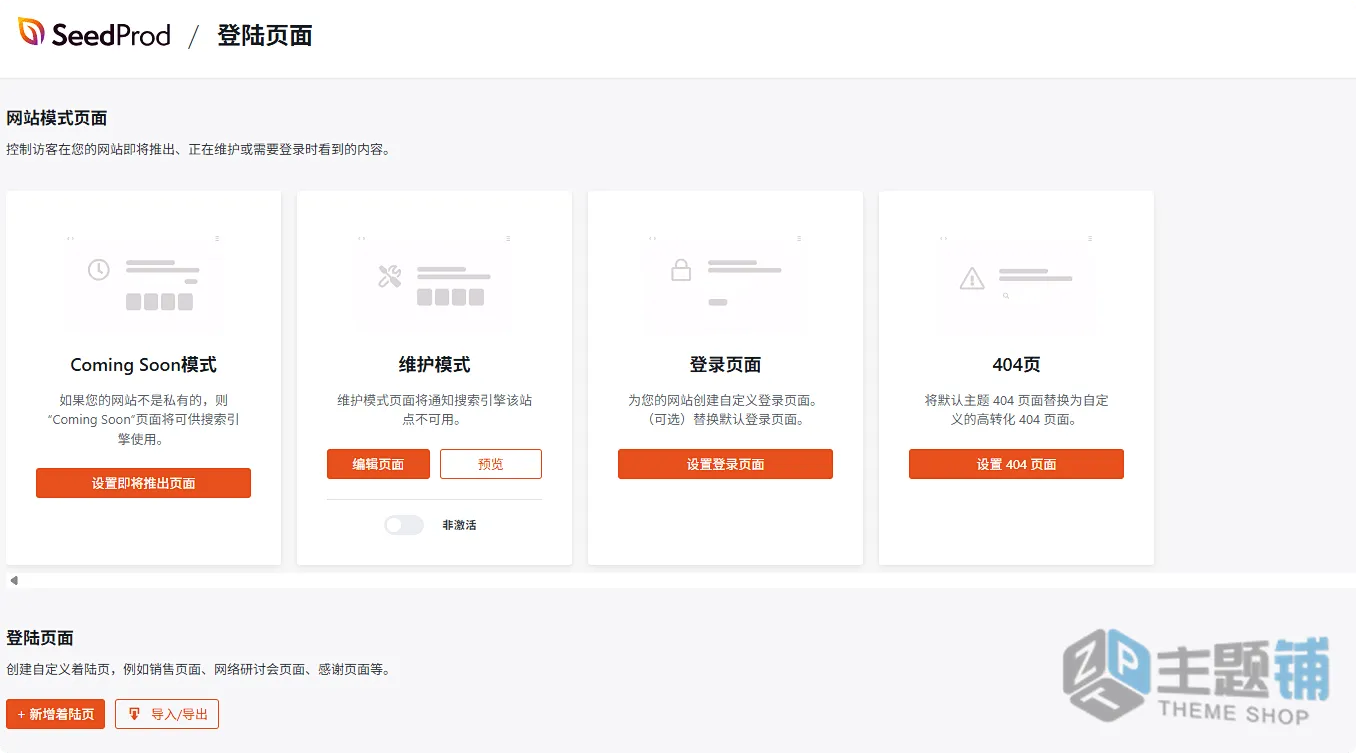The height and width of the screenshot is (753, 1356).
Task: Toggle the 非激活 maintenance mode switch
Action: click(x=404, y=525)
